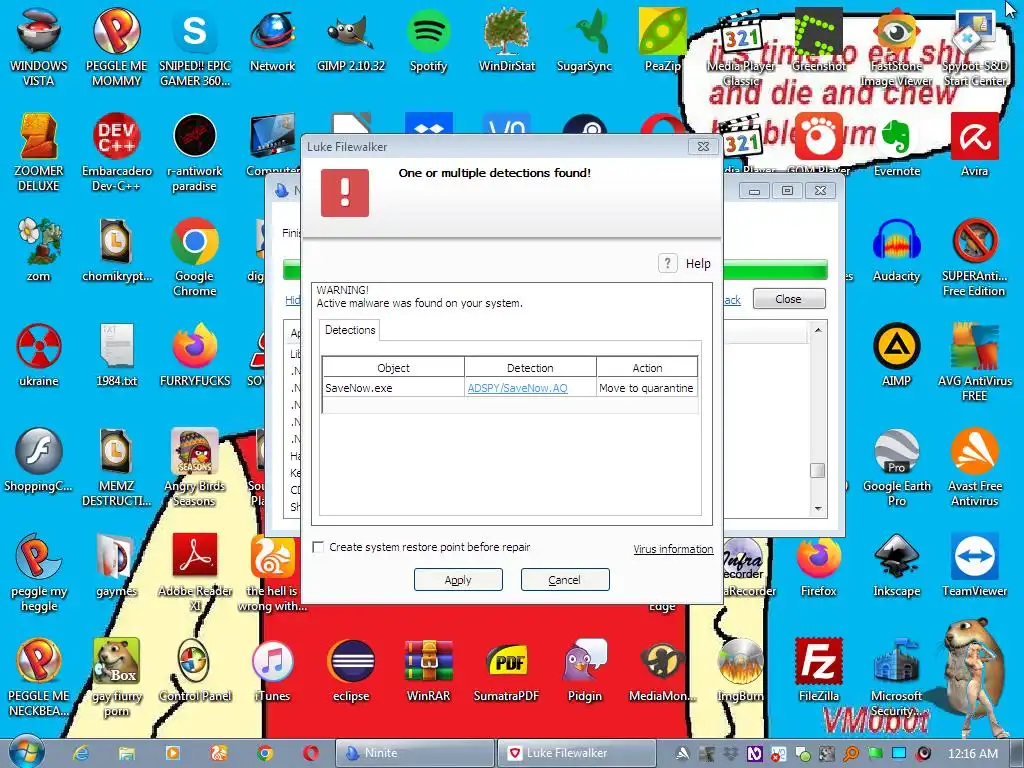Launch AIMP desktop icon
This screenshot has width=1024, height=768.
click(897, 356)
